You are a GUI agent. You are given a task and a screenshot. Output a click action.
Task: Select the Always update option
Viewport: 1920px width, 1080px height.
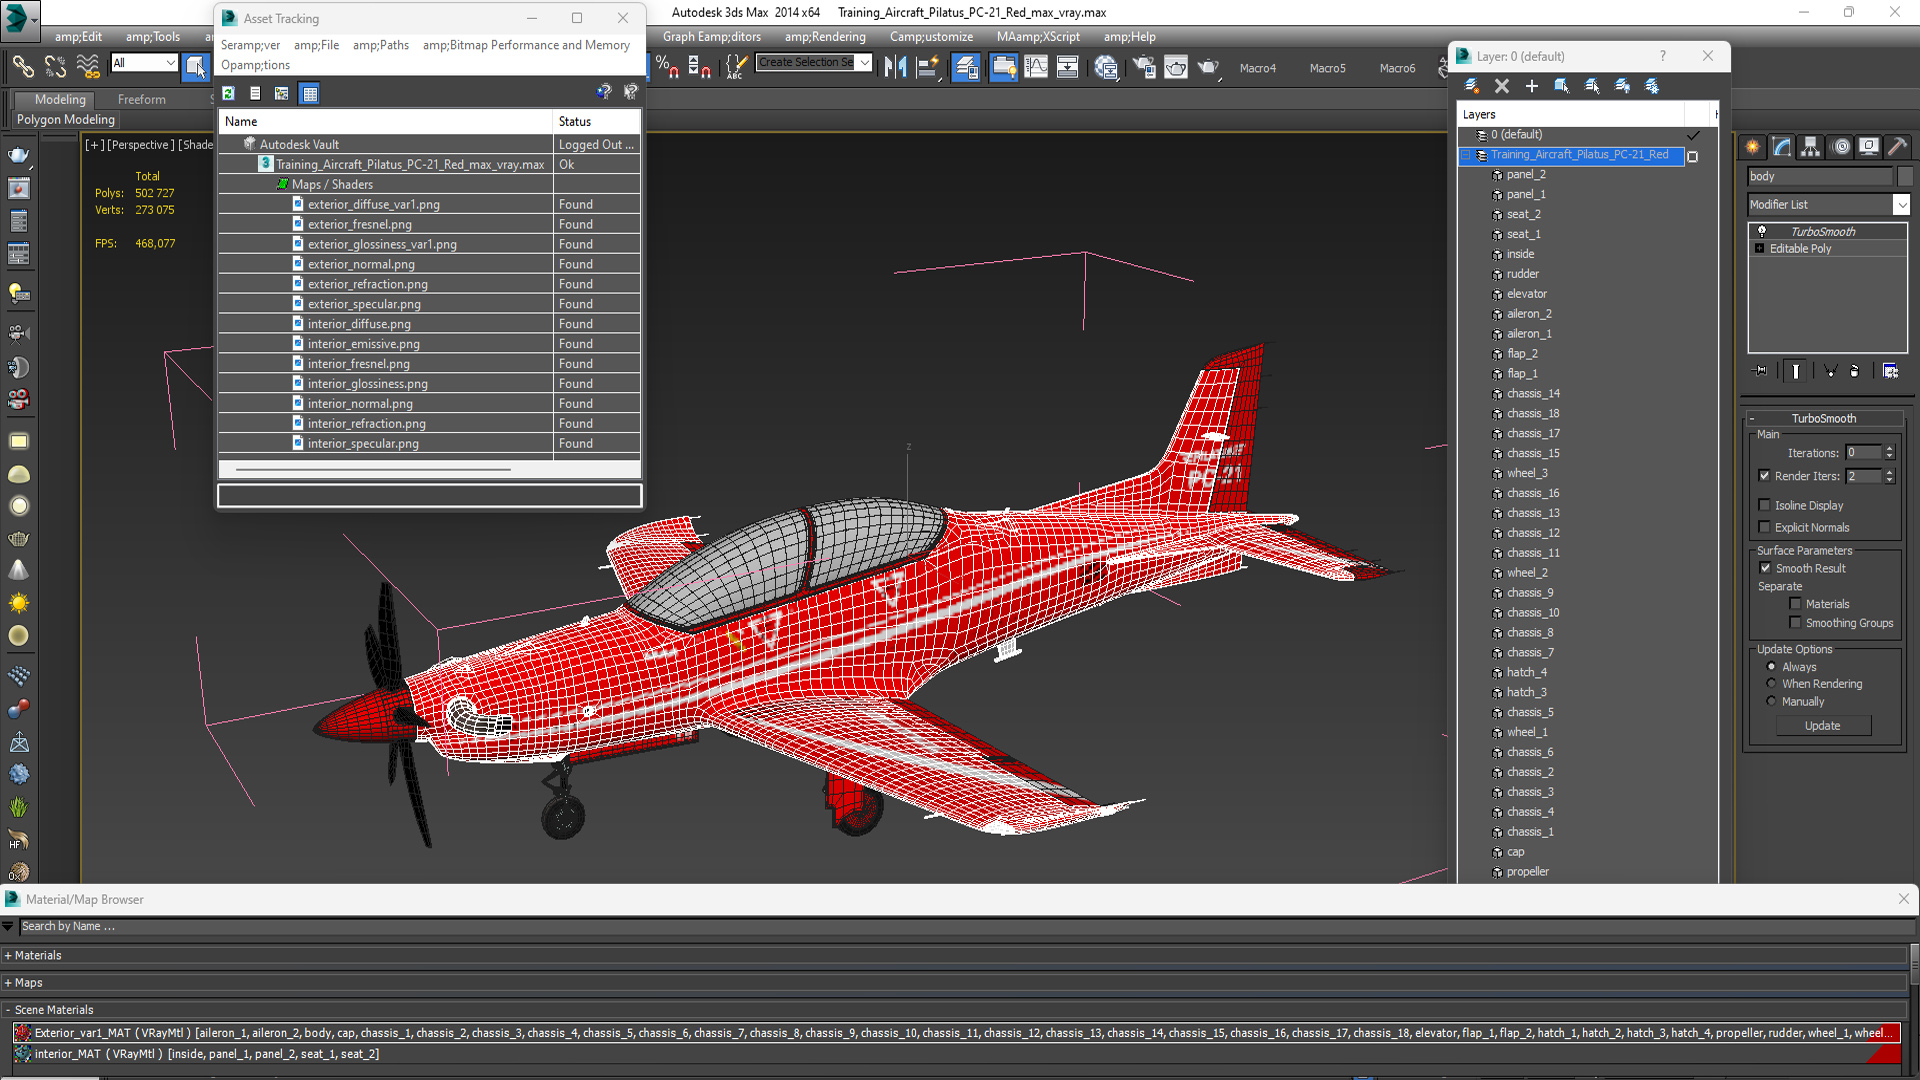(1771, 667)
